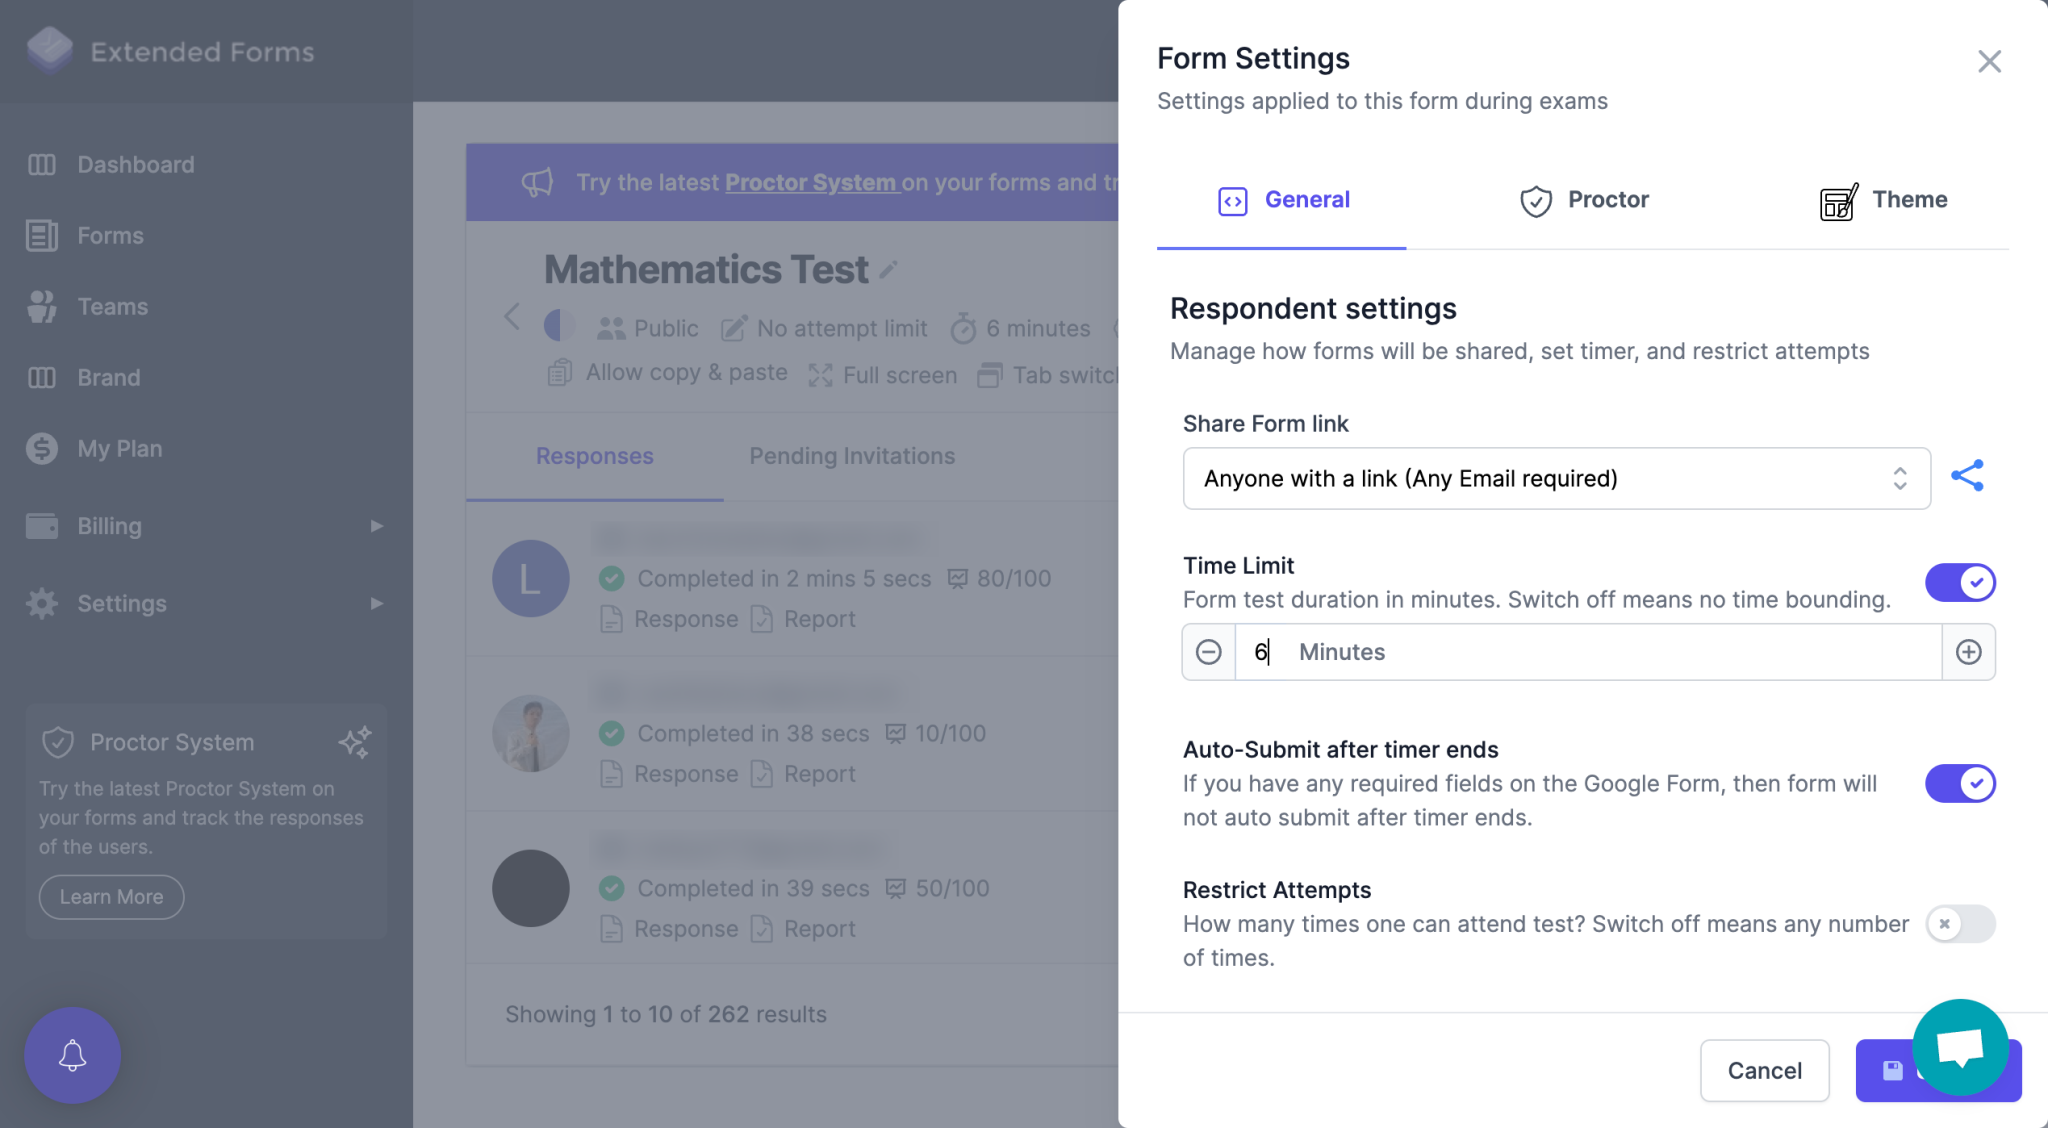The width and height of the screenshot is (2048, 1128).
Task: Open the chat support bubble
Action: 1959,1047
